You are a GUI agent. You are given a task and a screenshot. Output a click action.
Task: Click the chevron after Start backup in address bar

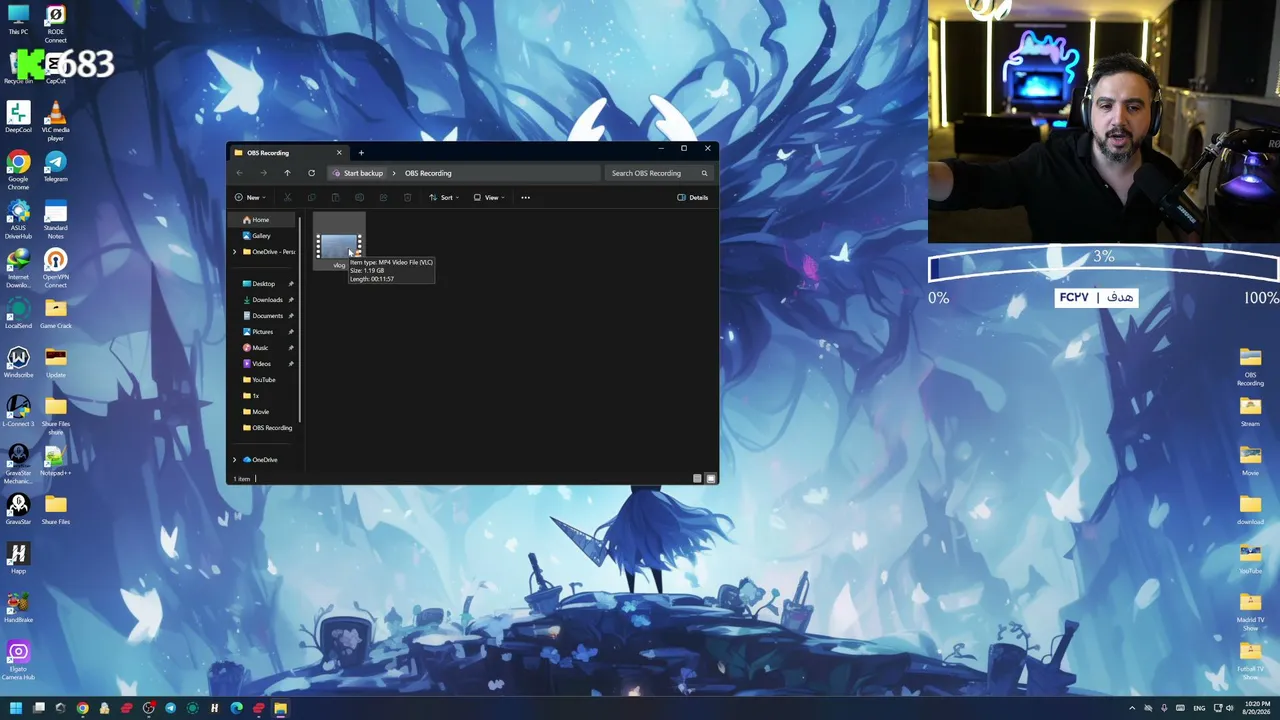coord(394,173)
